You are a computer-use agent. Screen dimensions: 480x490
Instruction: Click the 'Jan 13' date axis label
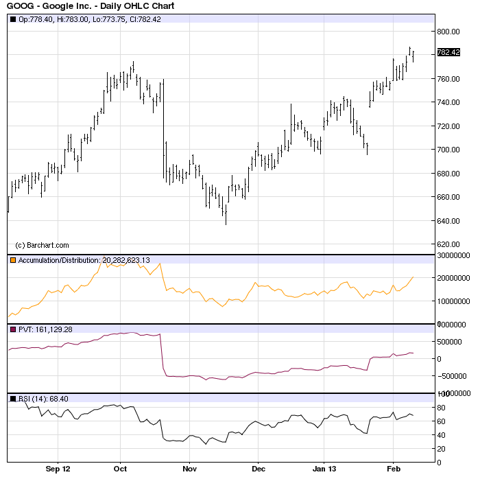coord(324,469)
